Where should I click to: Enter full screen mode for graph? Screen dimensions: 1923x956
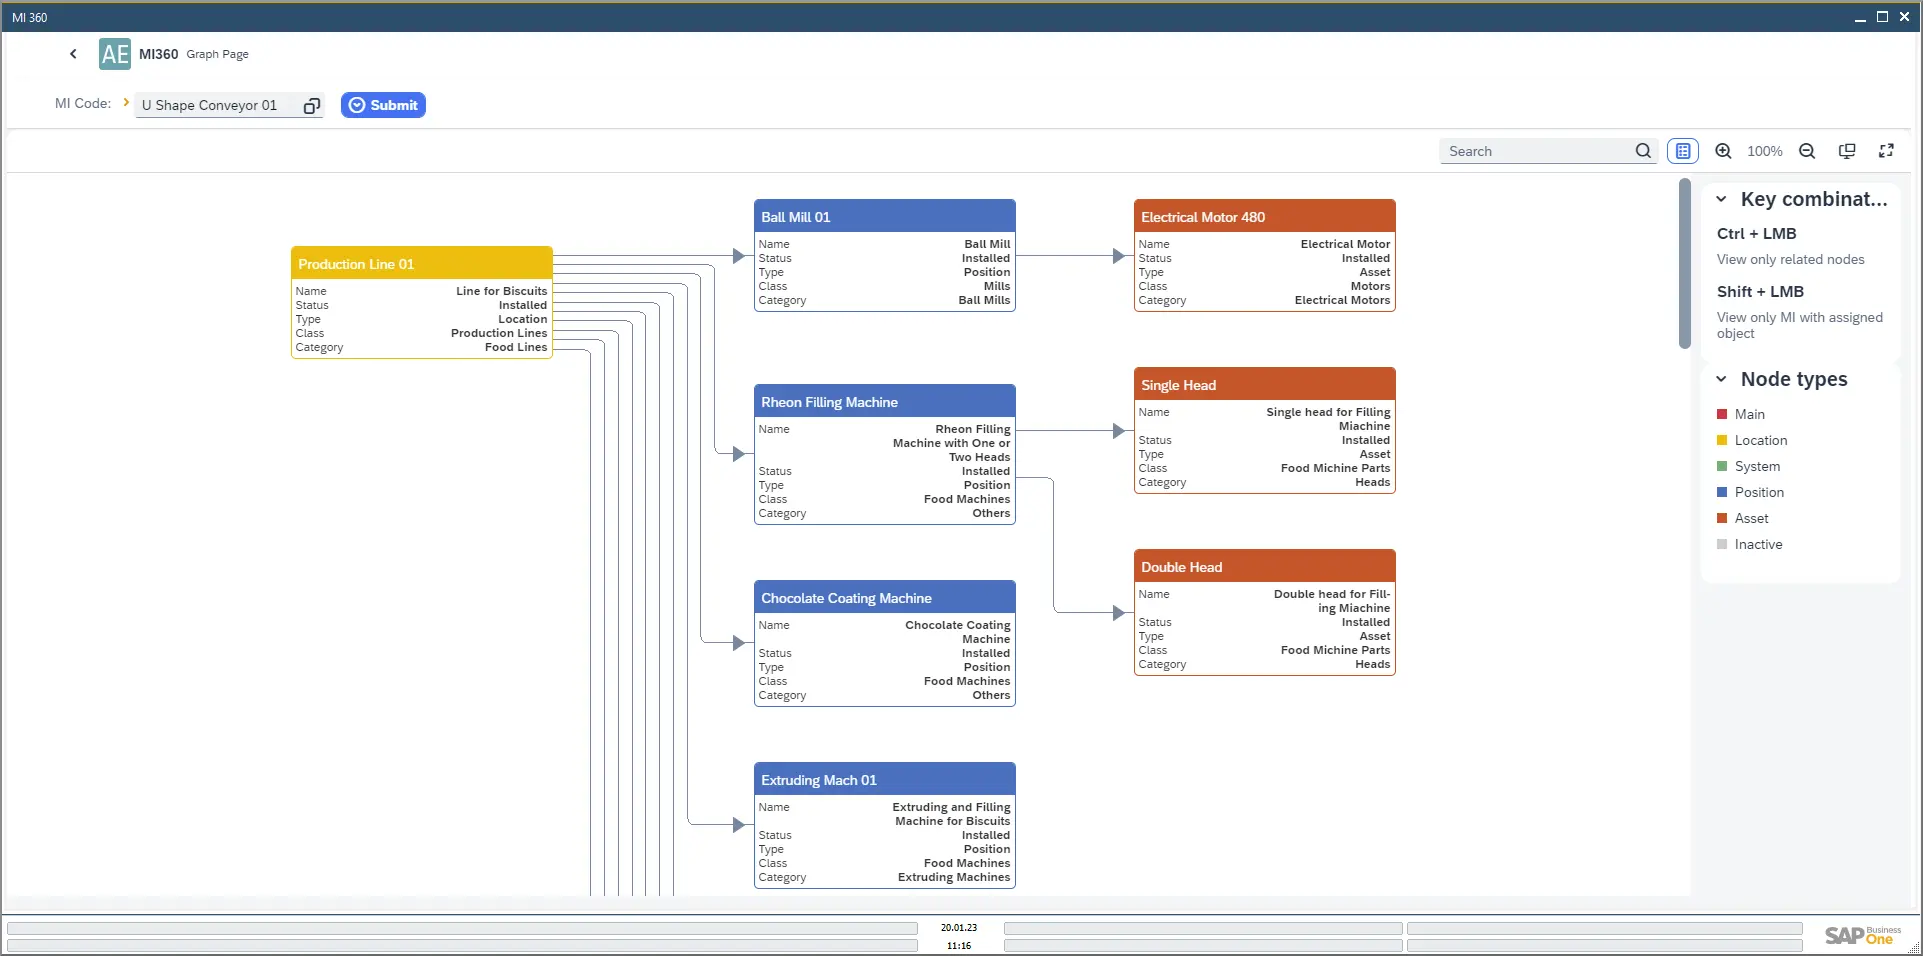[x=1886, y=151]
